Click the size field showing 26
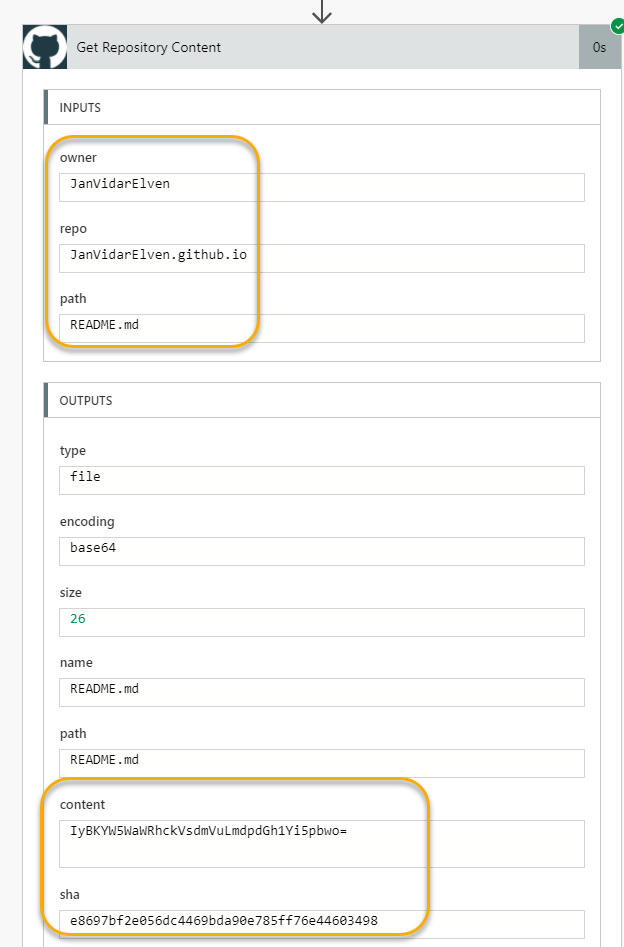The image size is (624, 947). [322, 622]
